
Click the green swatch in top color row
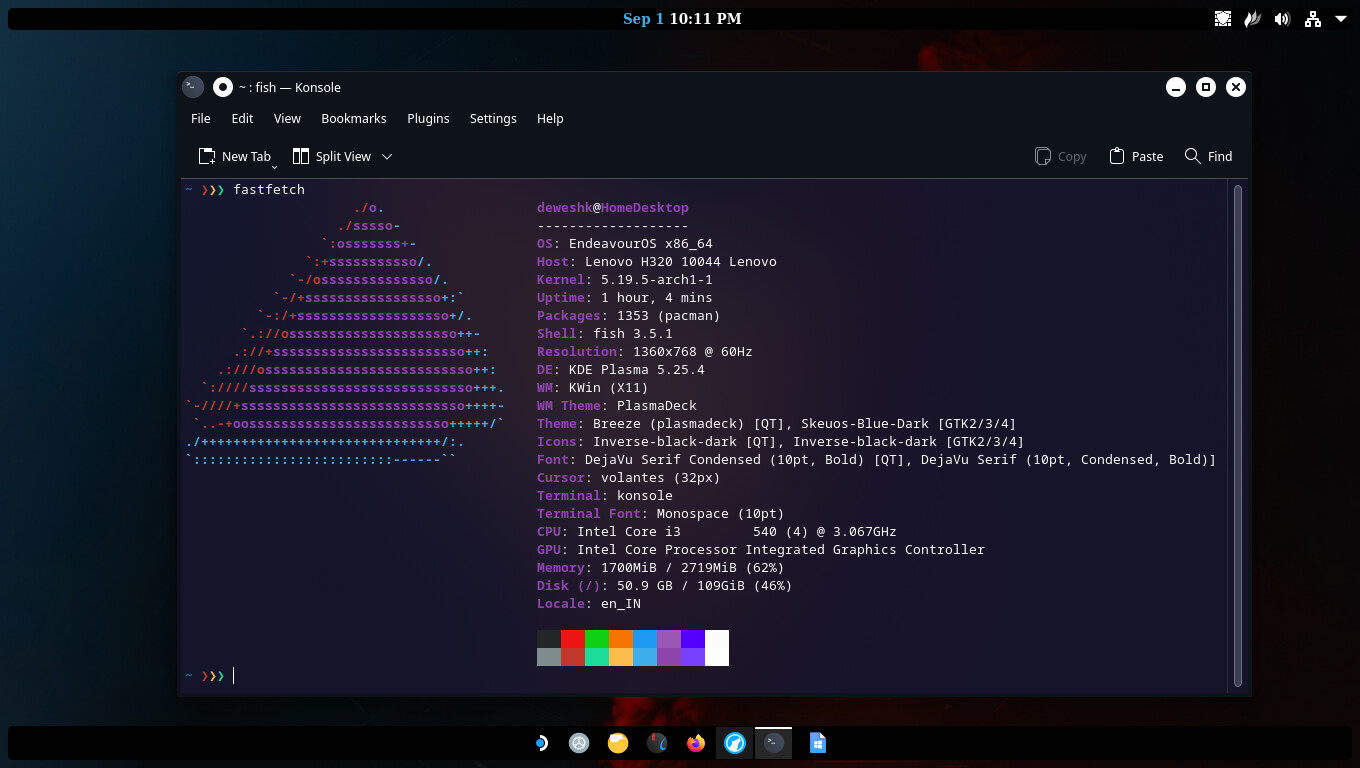click(x=597, y=639)
